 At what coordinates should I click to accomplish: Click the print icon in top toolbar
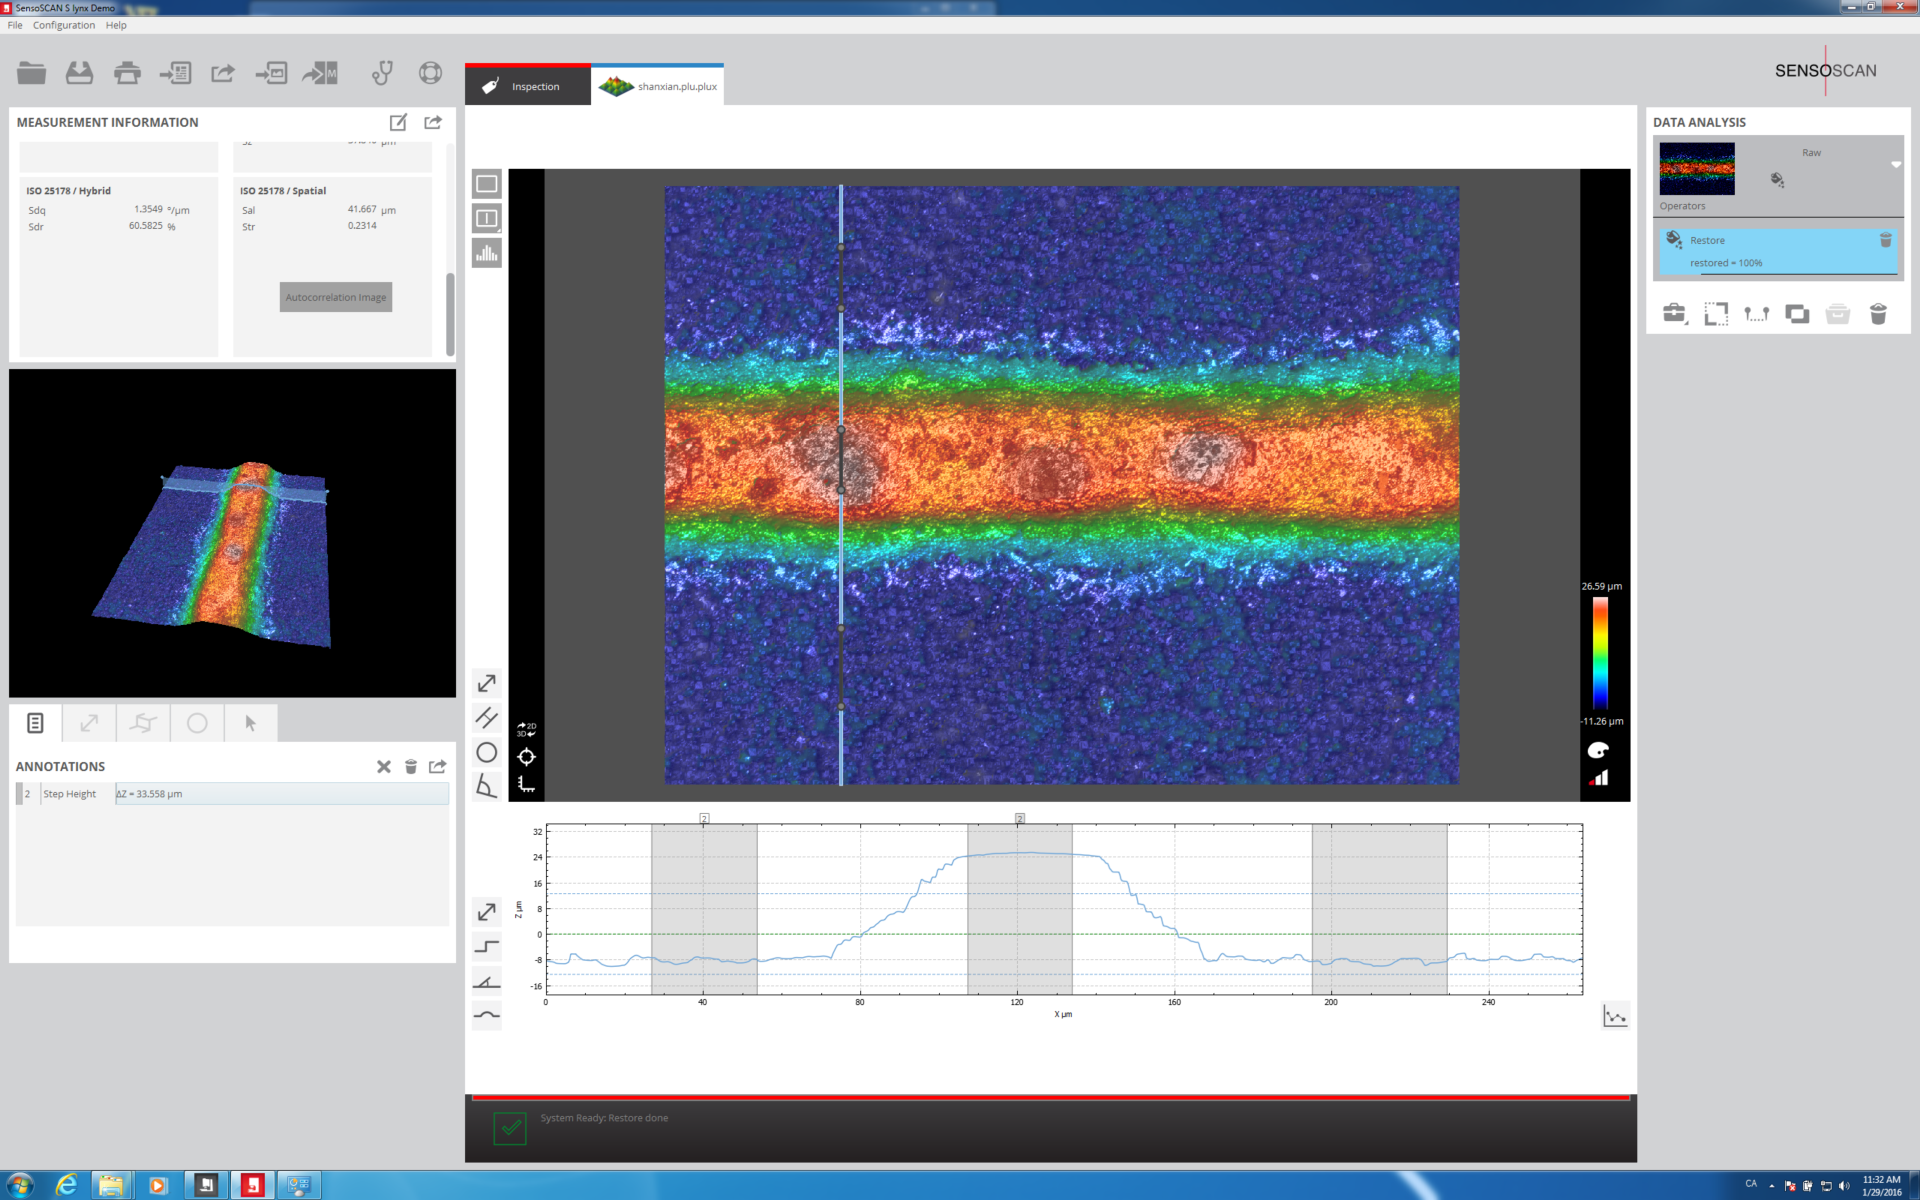coord(127,73)
